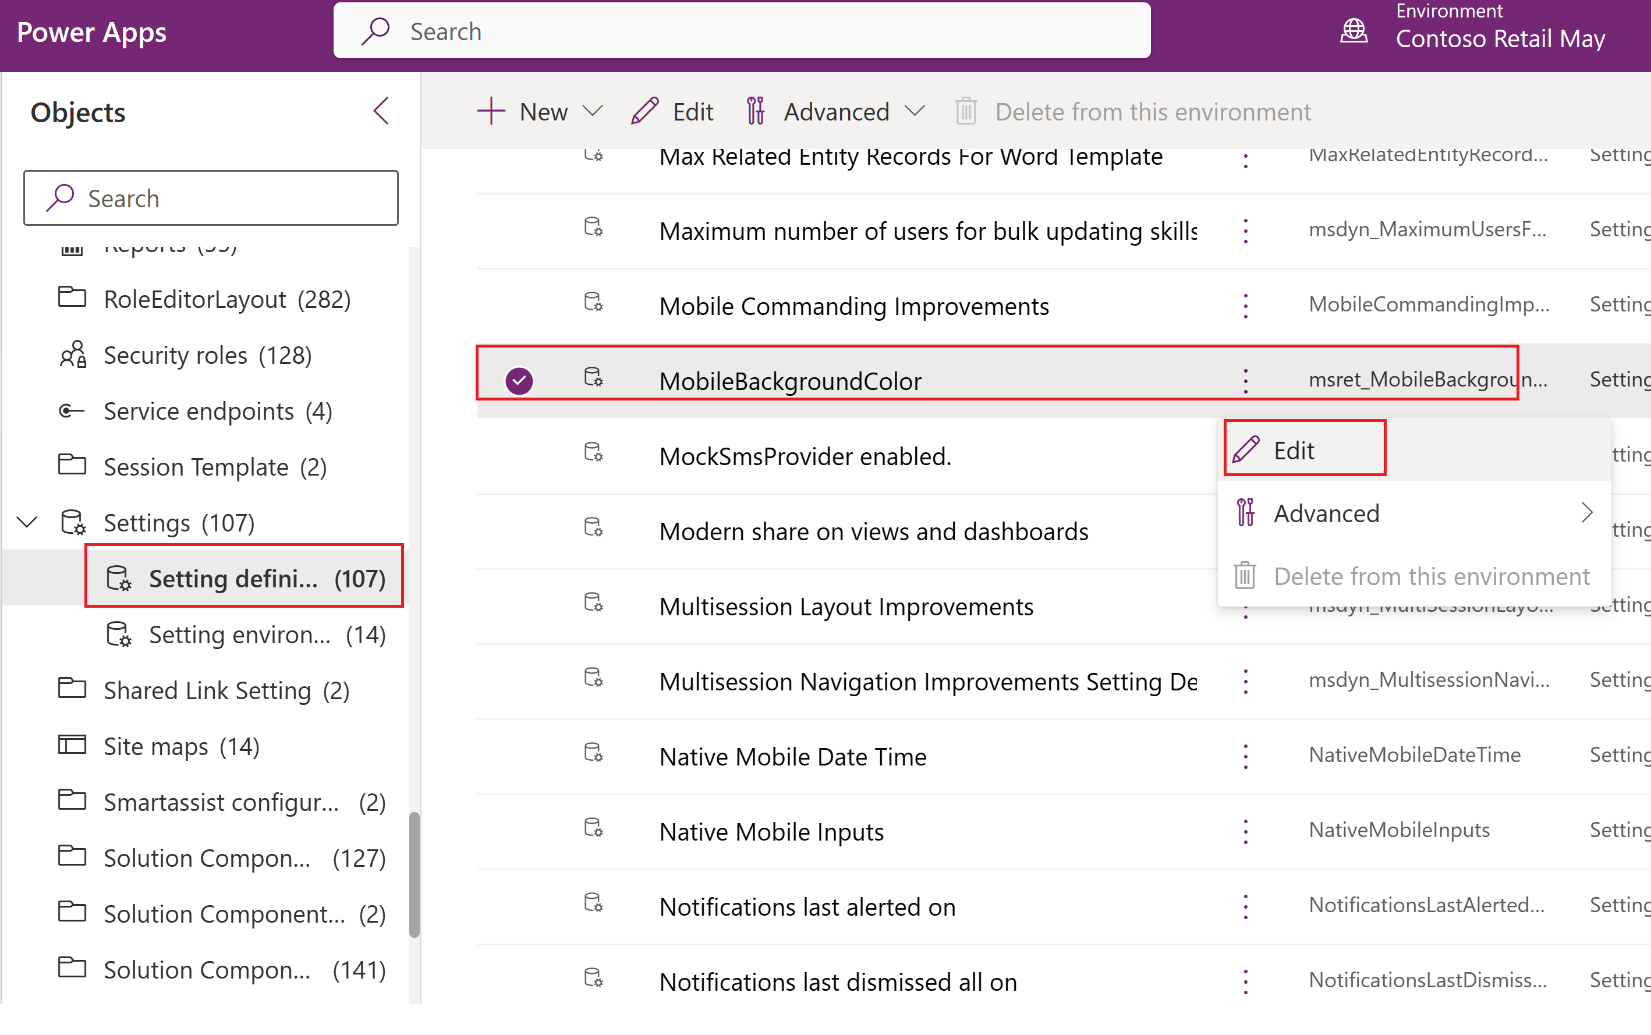Click the search magnifier icon in top bar
The width and height of the screenshot is (1651, 1035).
376,31
